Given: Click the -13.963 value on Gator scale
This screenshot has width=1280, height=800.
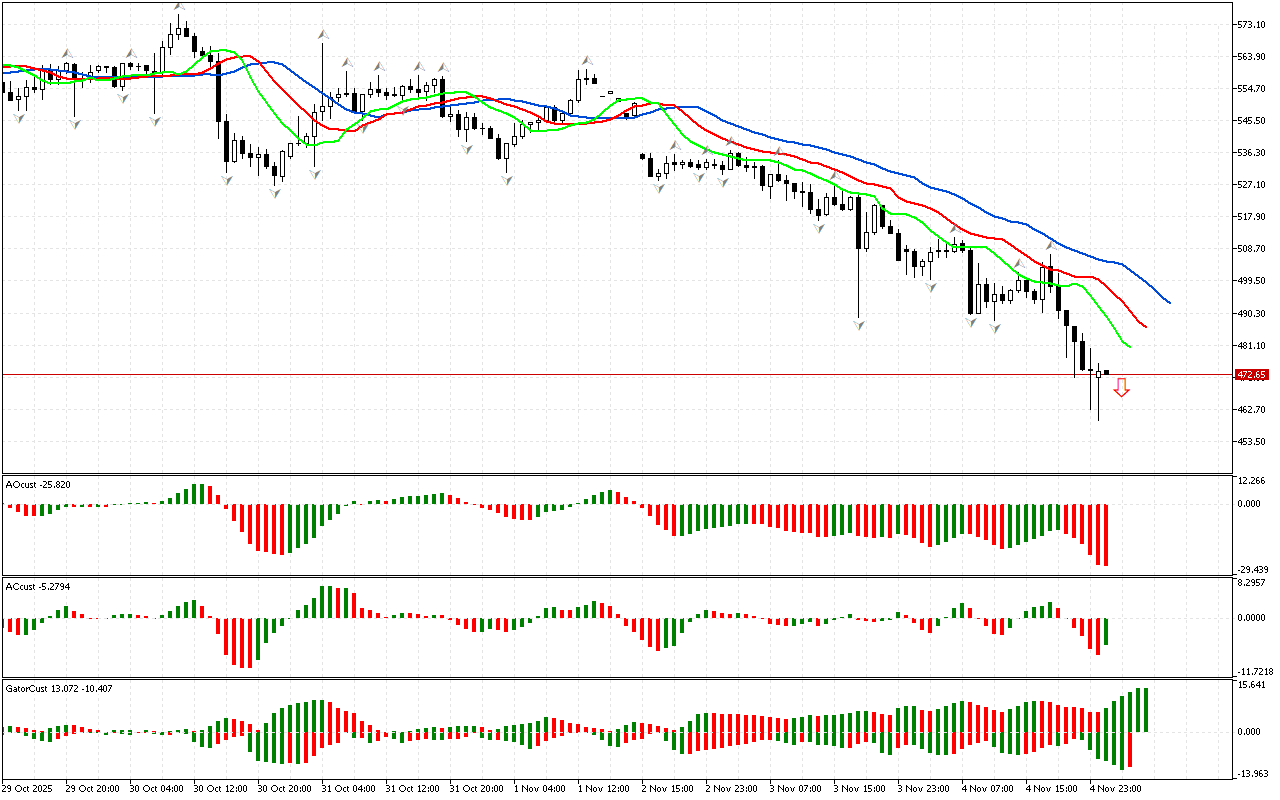Looking at the screenshot, I should [1252, 773].
